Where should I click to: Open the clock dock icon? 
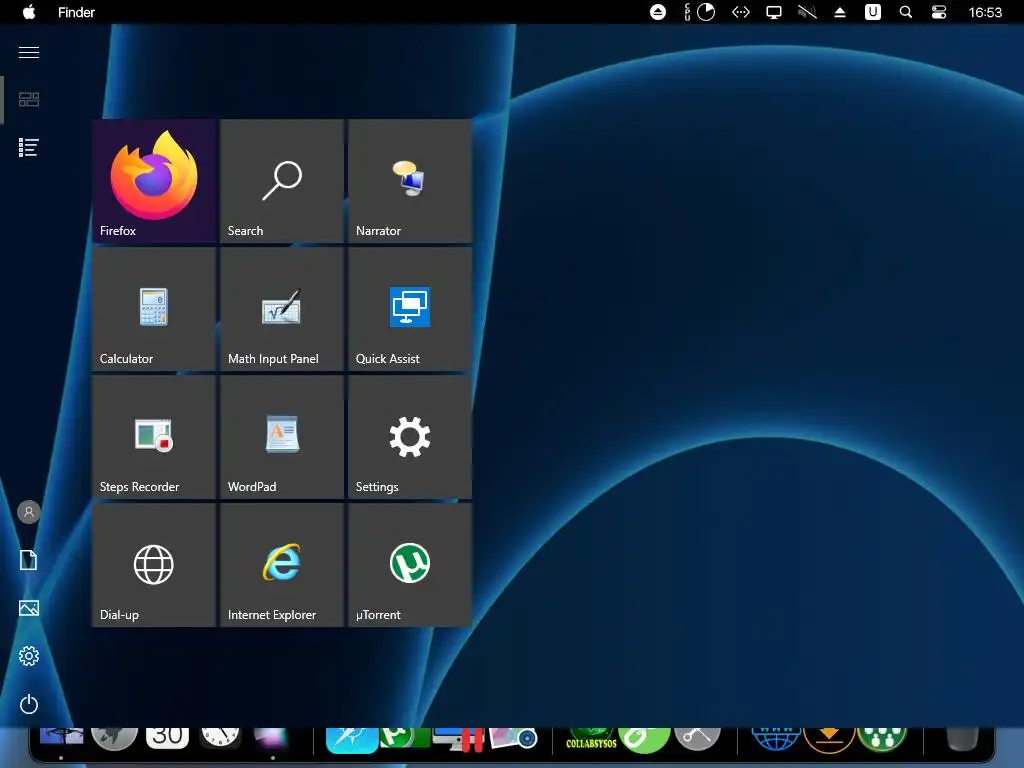point(220,738)
